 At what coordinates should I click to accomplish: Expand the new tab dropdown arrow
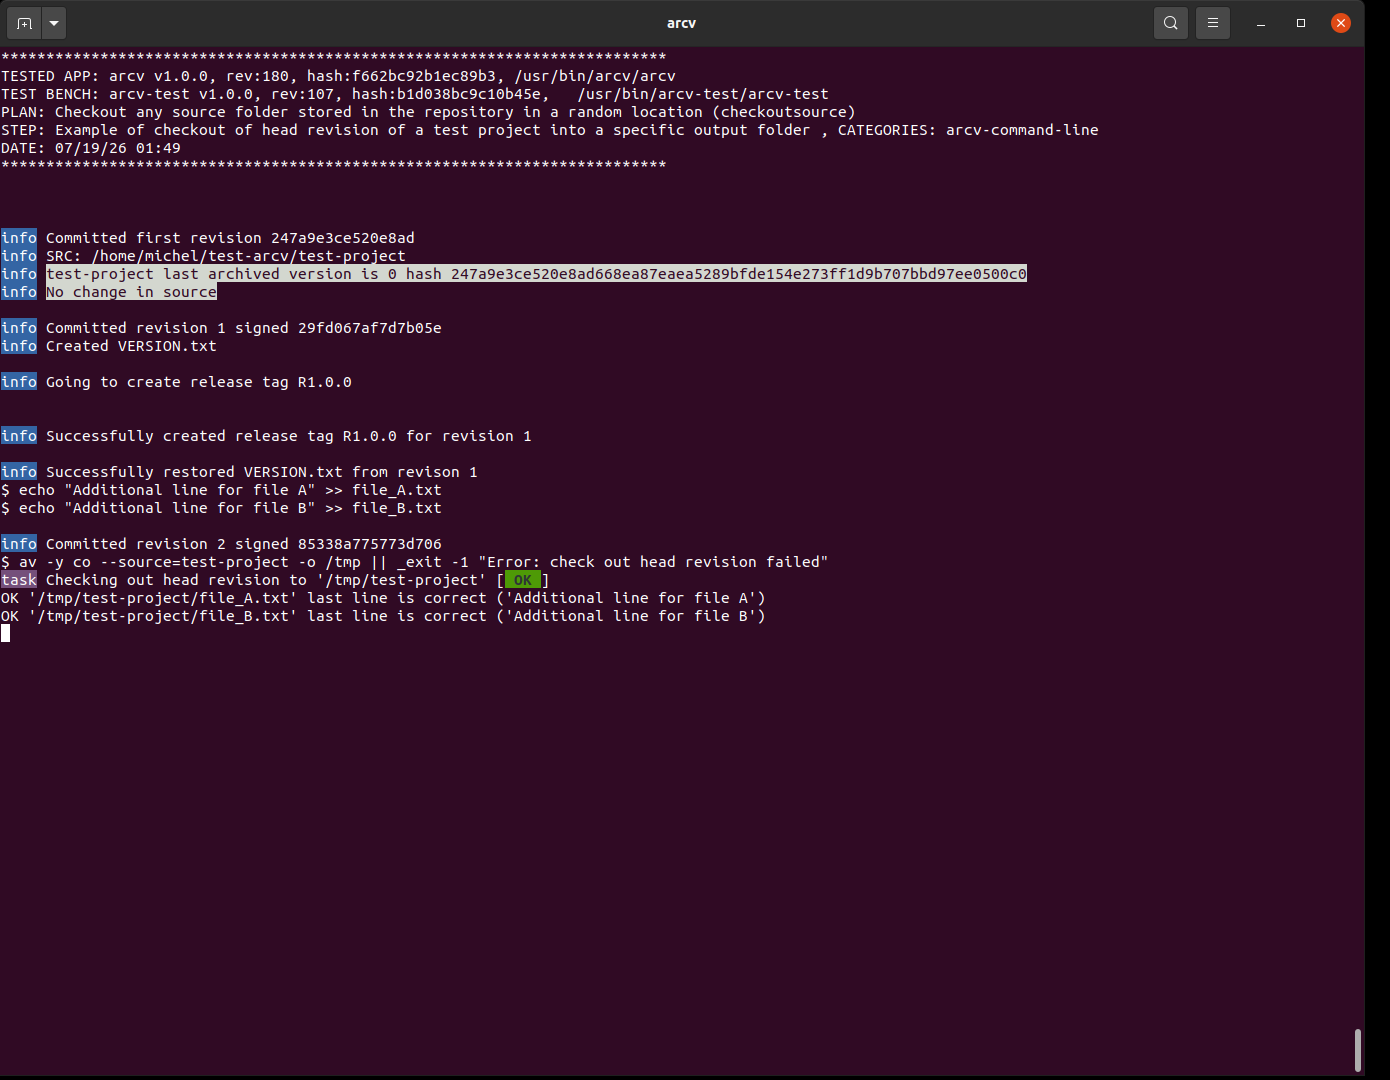click(x=54, y=22)
